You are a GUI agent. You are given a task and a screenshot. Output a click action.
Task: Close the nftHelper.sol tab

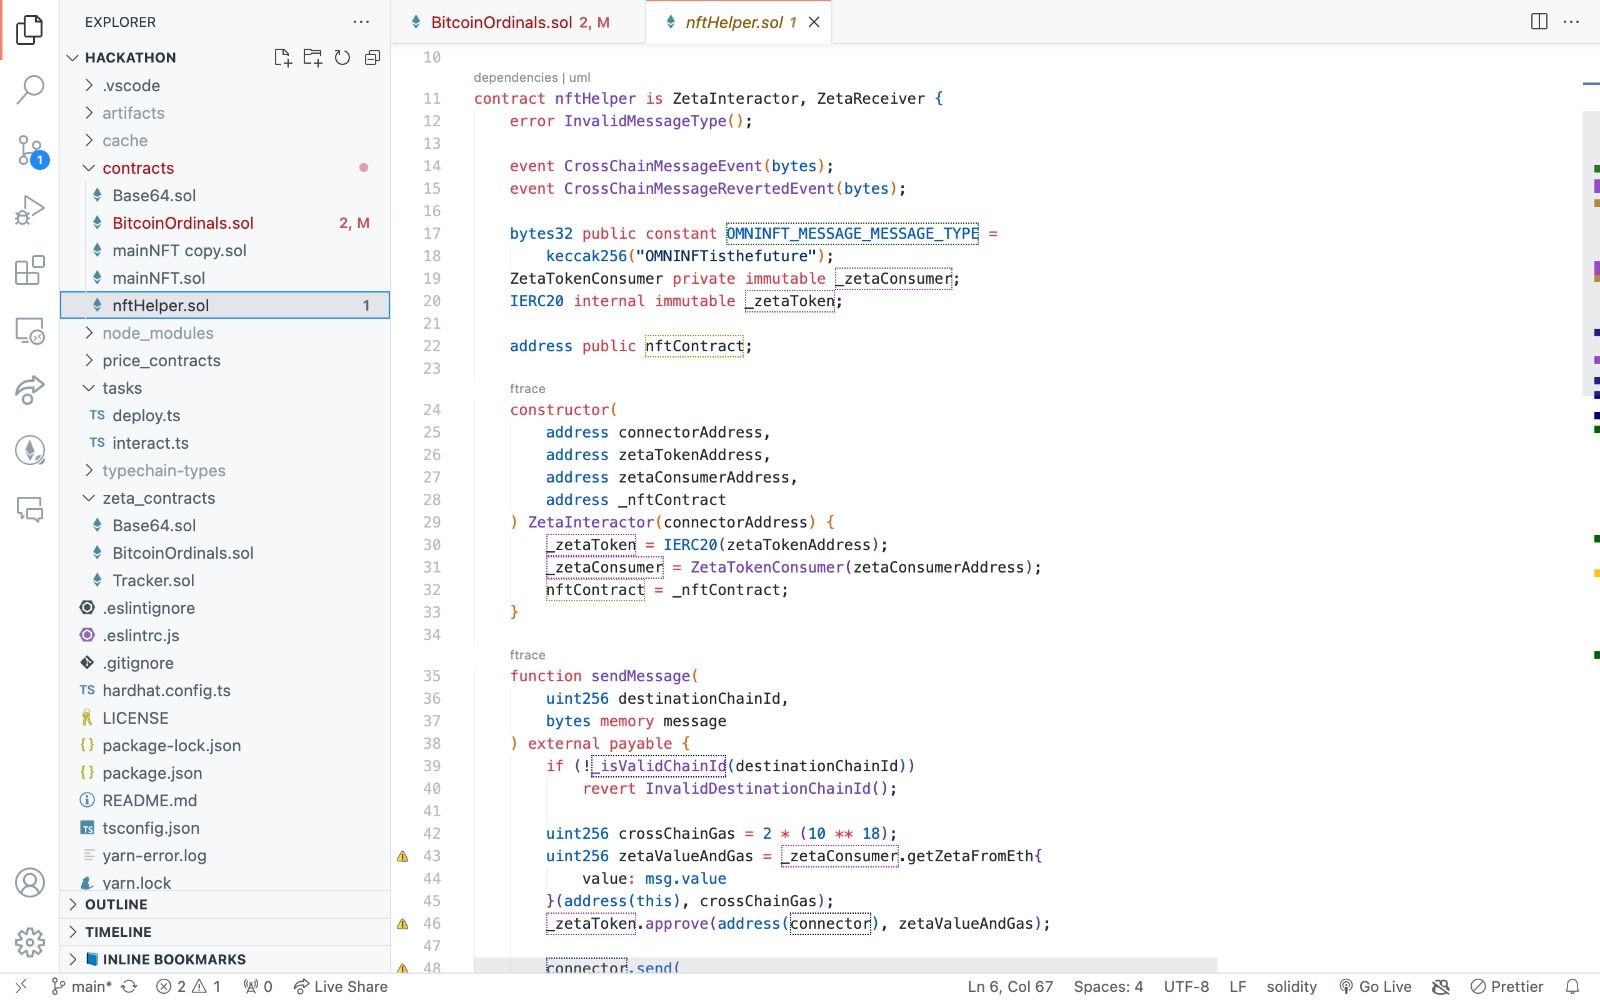(814, 22)
